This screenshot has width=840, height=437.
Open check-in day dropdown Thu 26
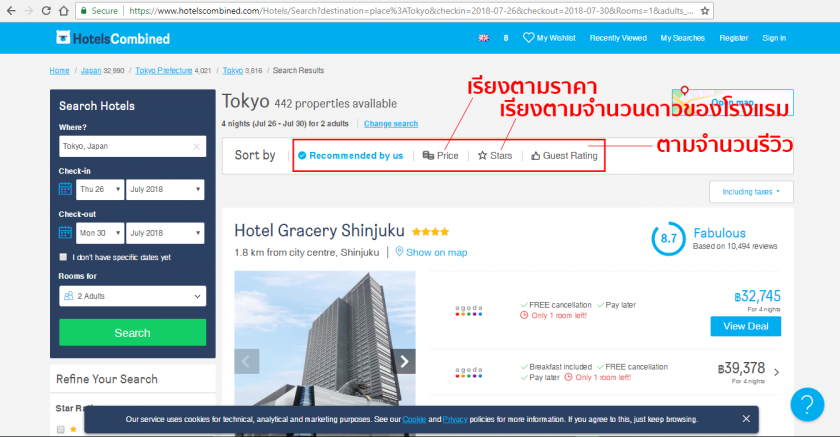(x=100, y=190)
